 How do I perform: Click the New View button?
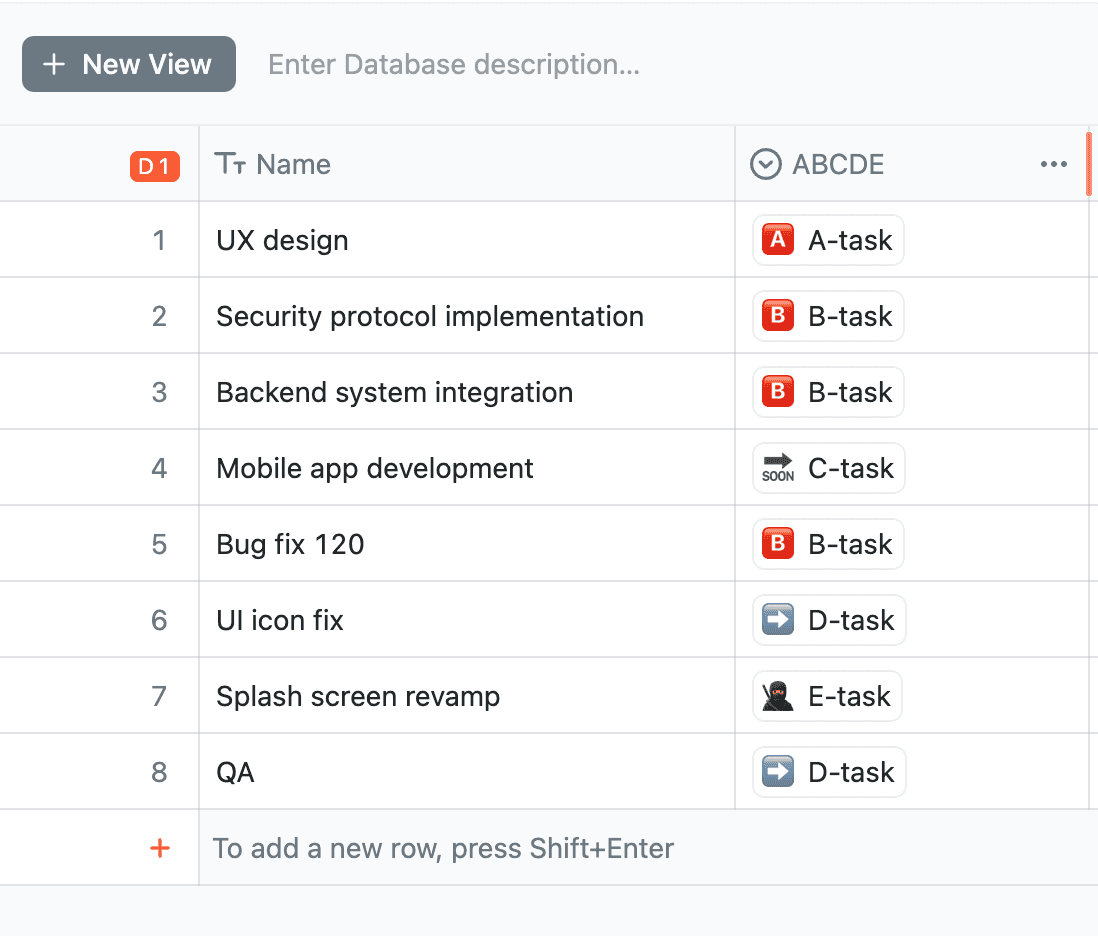tap(129, 65)
